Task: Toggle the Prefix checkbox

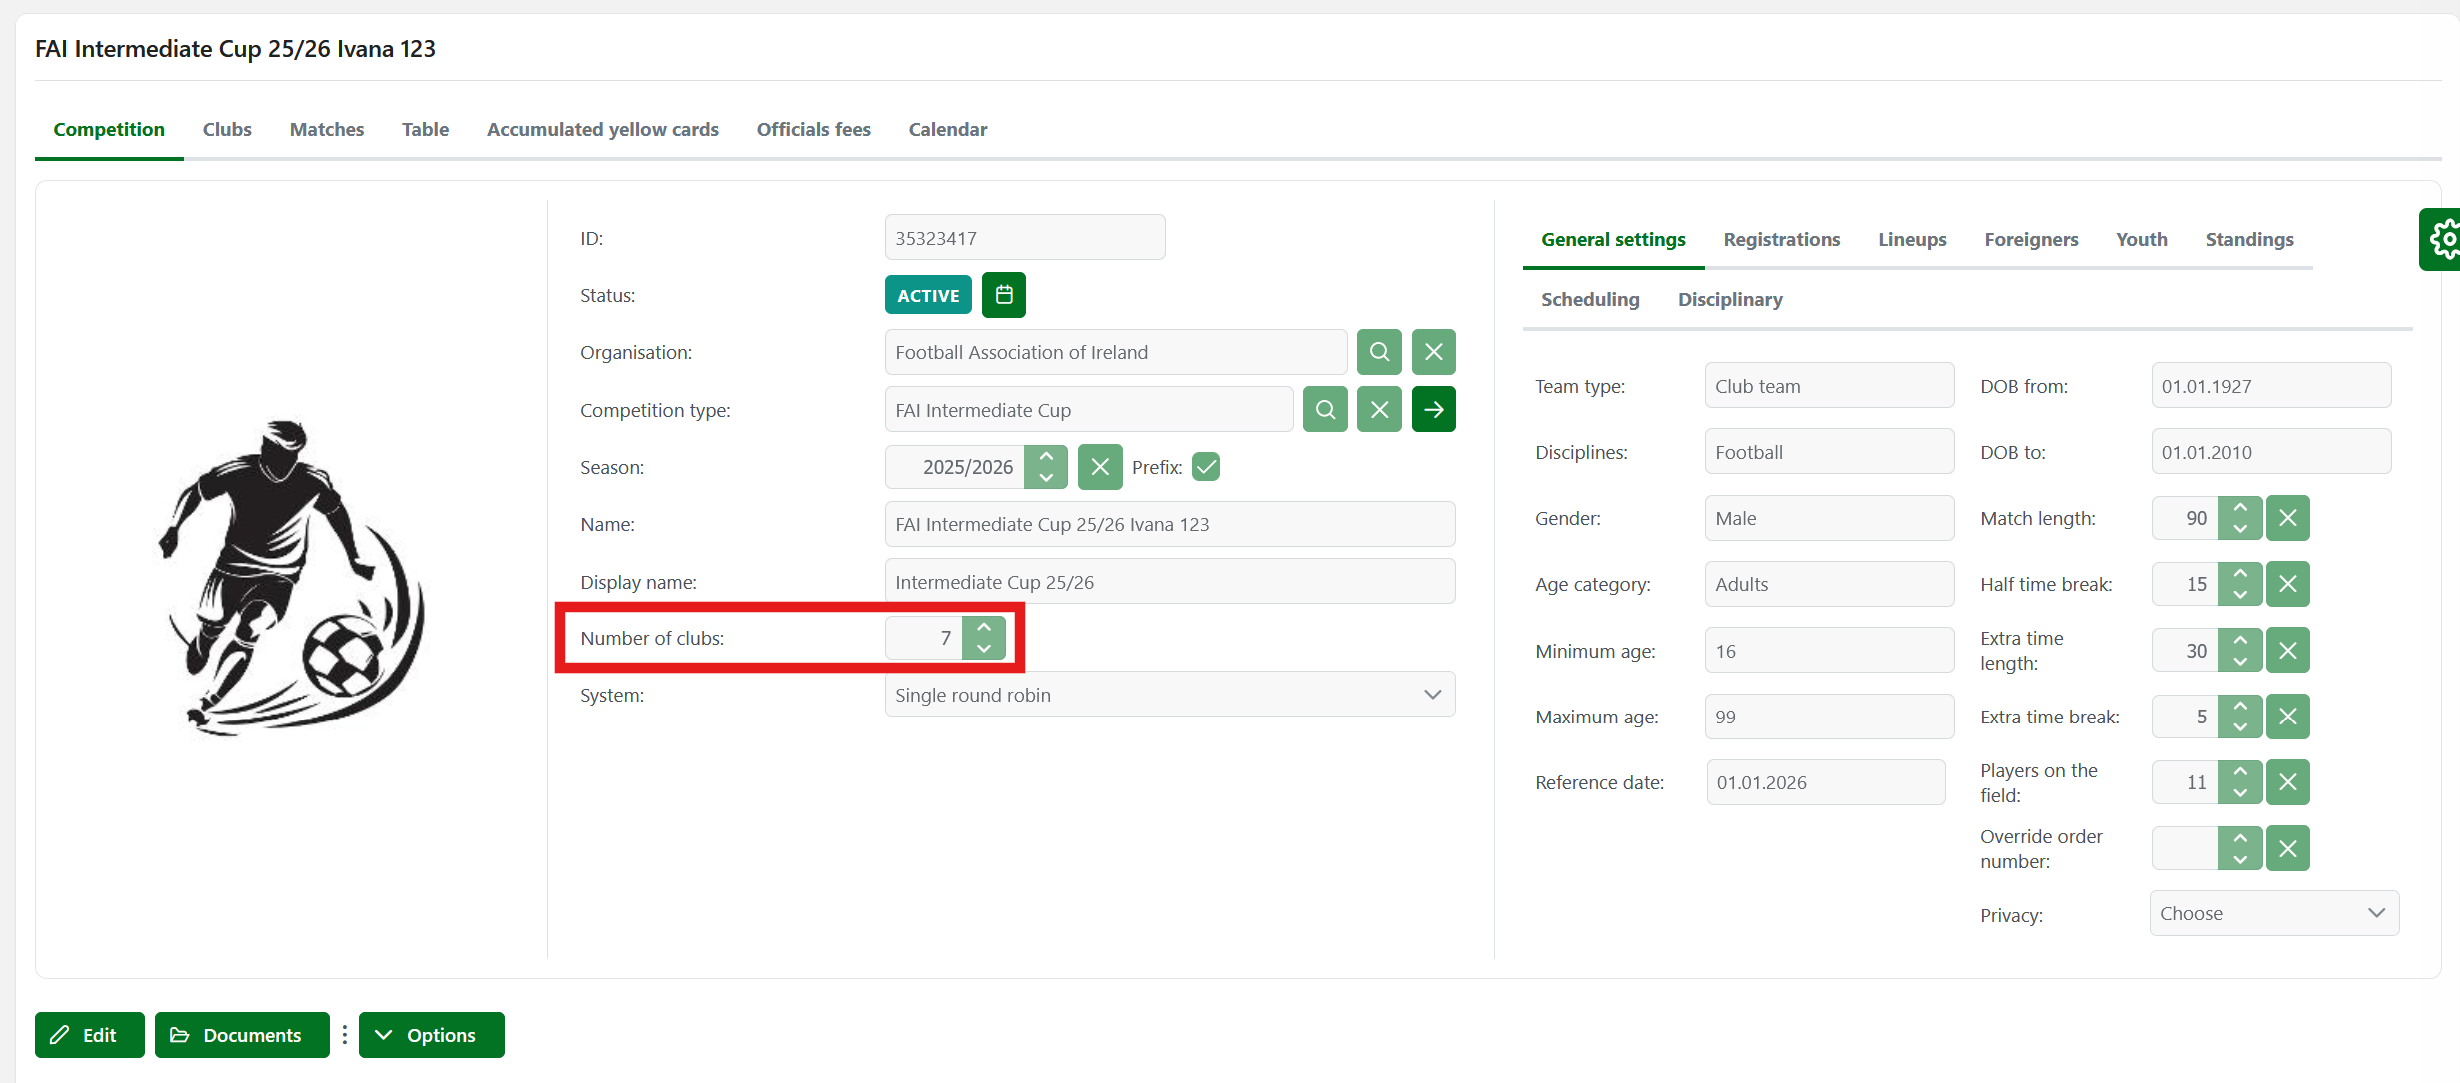Action: pos(1206,467)
